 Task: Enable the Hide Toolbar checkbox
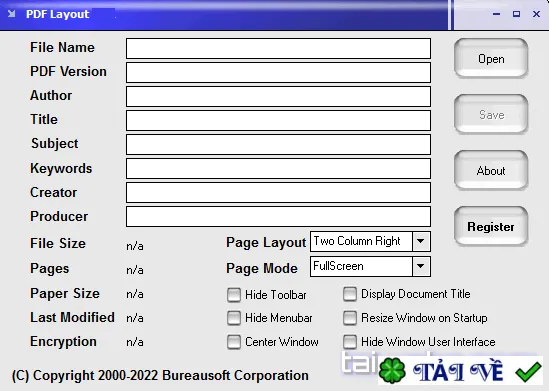point(234,295)
